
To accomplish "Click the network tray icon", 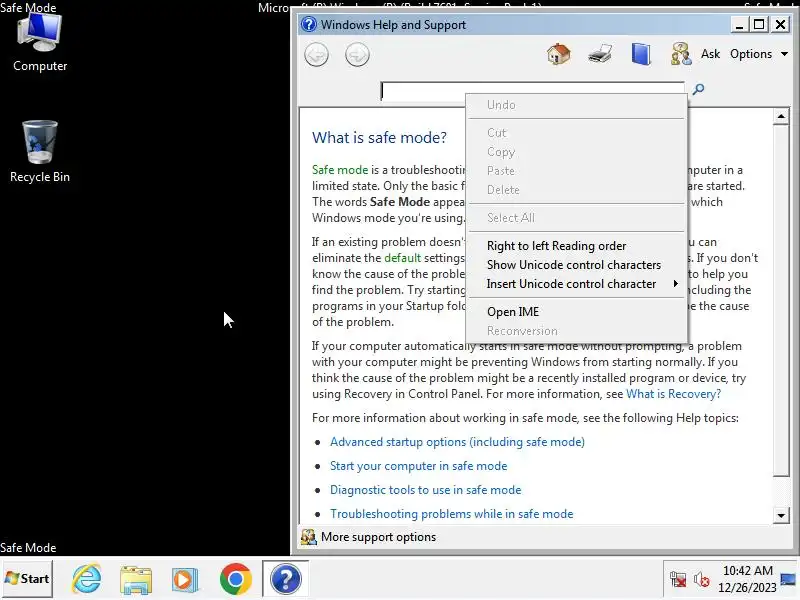I will [678, 580].
